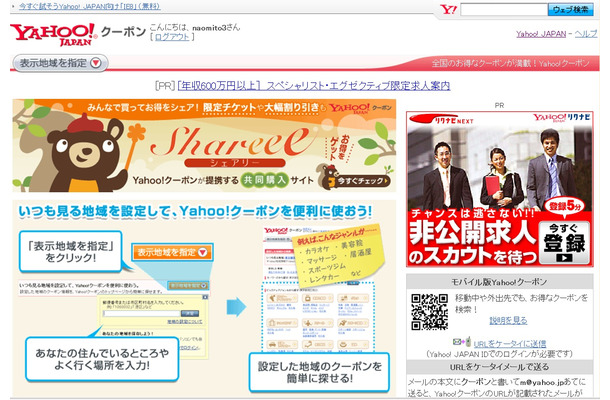Click the いつも見る地域を設定して headline

tap(195, 211)
